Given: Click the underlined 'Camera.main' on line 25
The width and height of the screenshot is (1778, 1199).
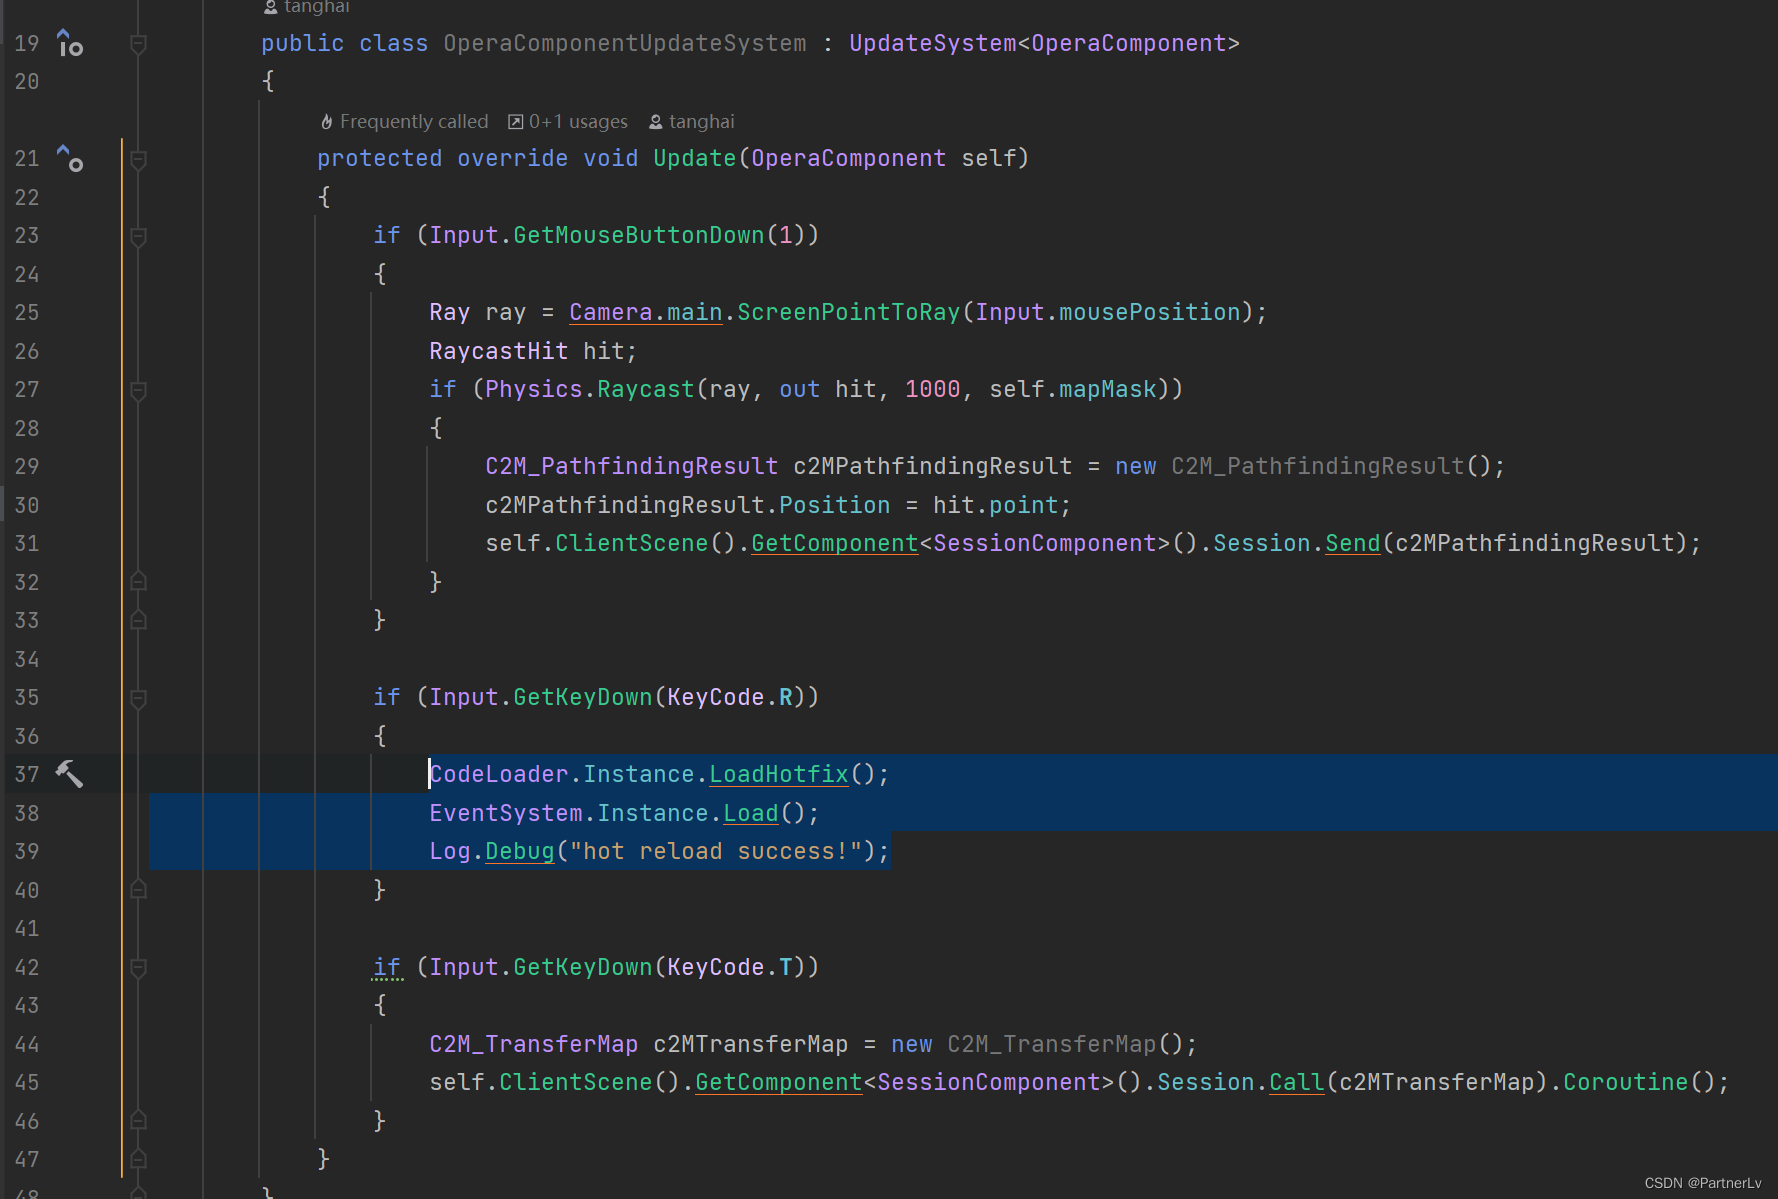Looking at the screenshot, I should coord(646,312).
